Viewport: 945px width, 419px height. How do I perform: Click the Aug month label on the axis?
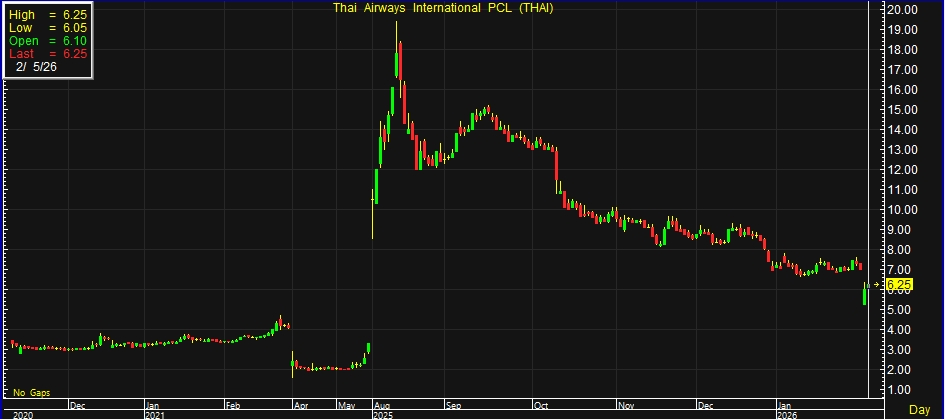point(381,405)
